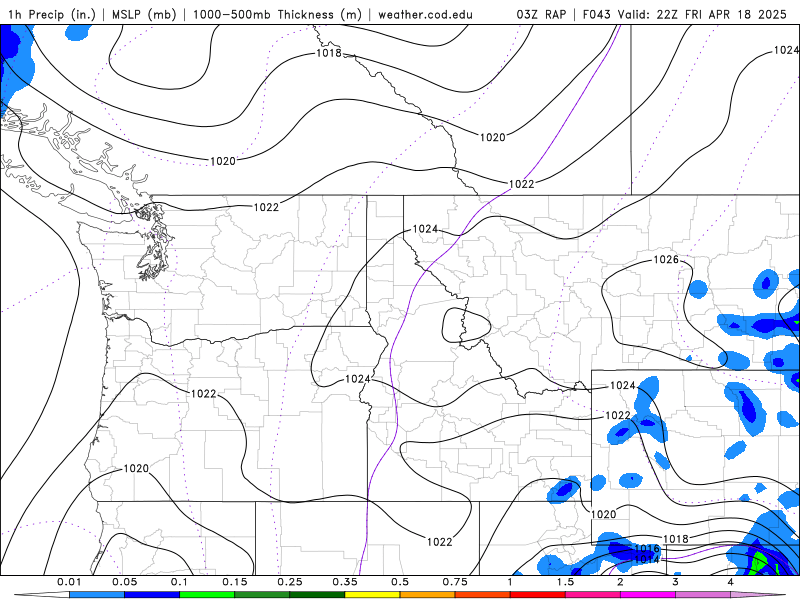This screenshot has height=600, width=800.
Task: Click the light blue legend swatch
Action: (x=97, y=595)
